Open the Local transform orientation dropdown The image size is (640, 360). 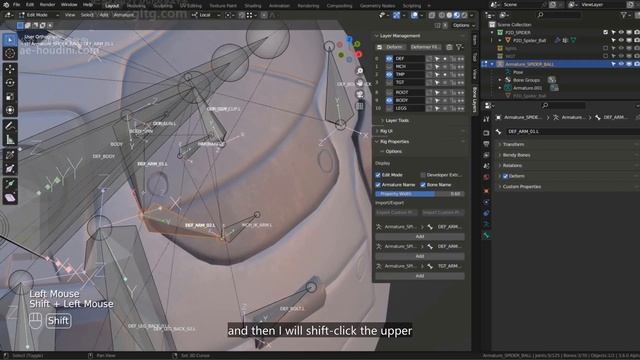pyautogui.click(x=205, y=15)
